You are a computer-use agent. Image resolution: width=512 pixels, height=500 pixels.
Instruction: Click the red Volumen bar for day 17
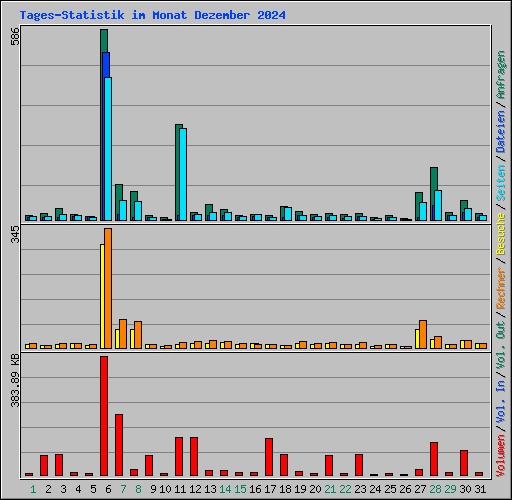point(269,457)
